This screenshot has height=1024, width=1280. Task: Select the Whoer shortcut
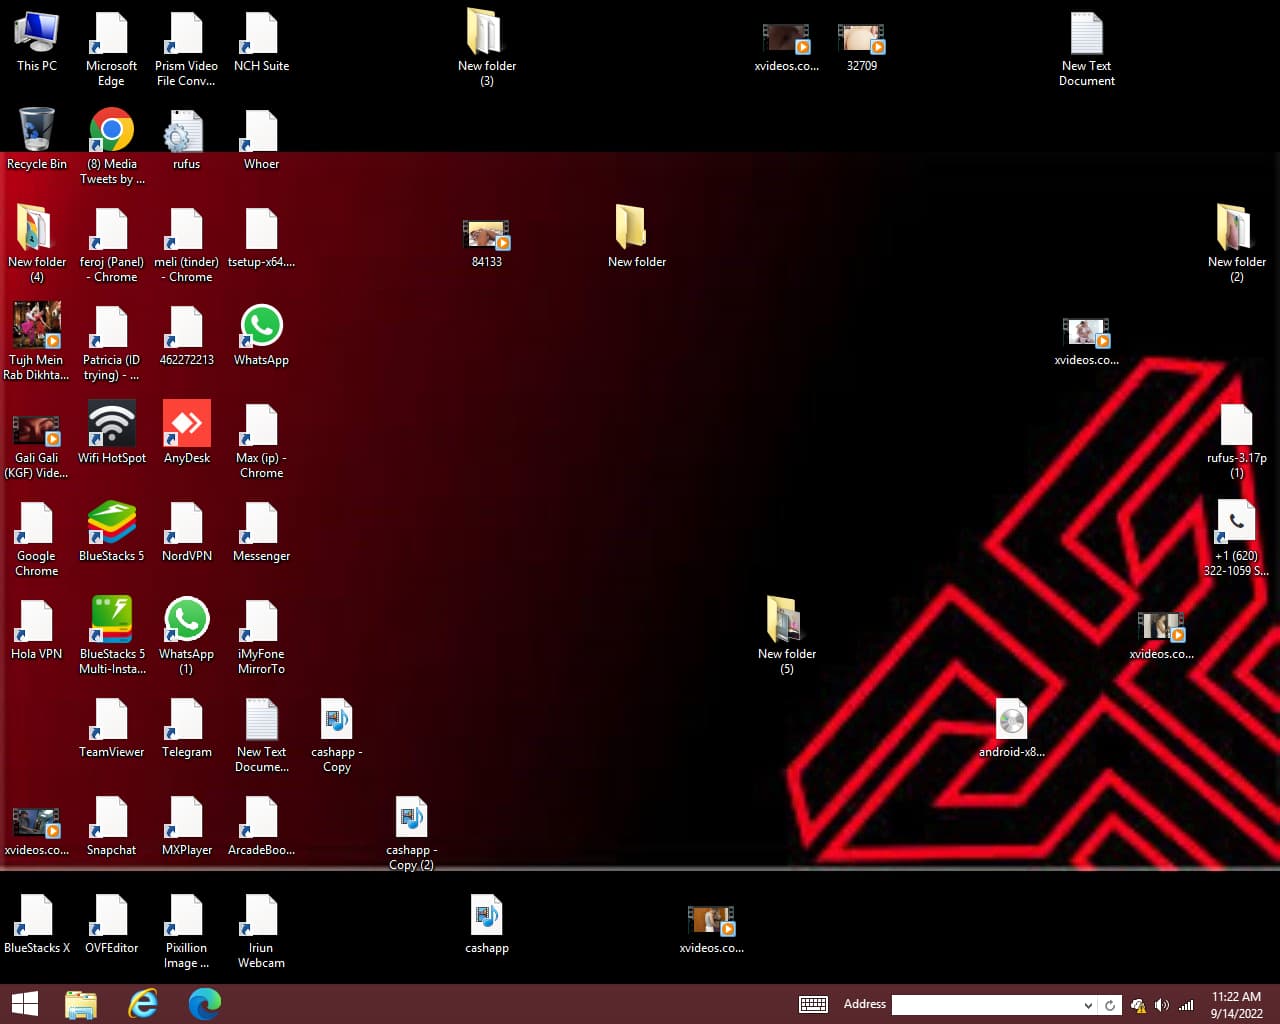click(261, 140)
